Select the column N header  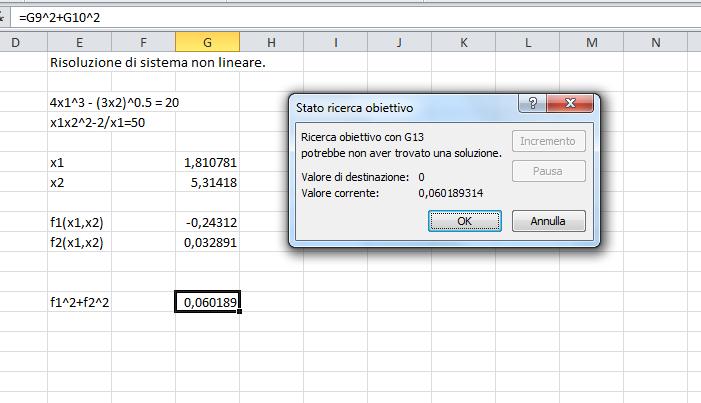655,42
